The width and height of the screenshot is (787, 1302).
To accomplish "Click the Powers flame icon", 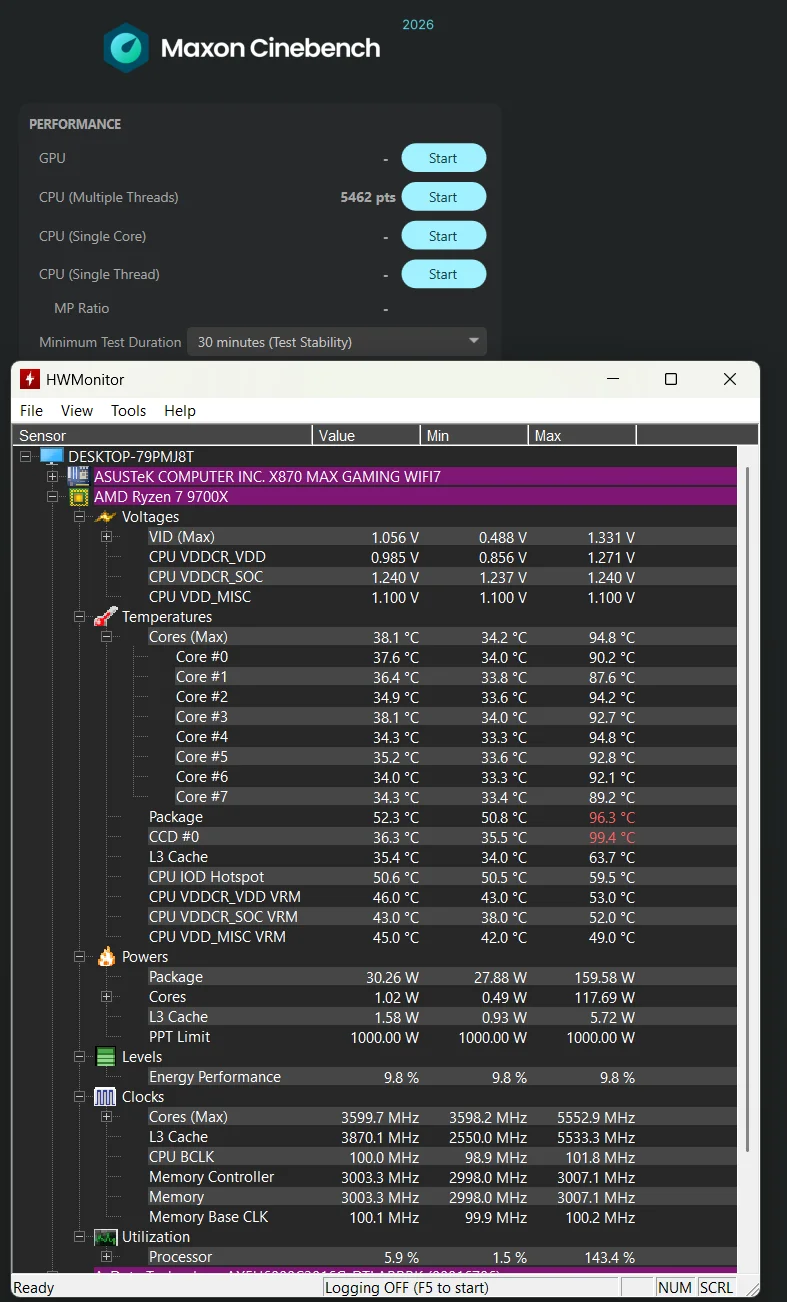I will [x=106, y=957].
